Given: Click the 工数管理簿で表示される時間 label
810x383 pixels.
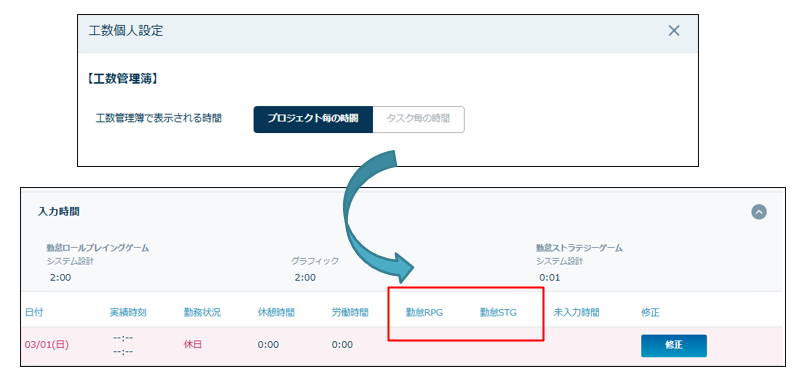Looking at the screenshot, I should tap(159, 119).
